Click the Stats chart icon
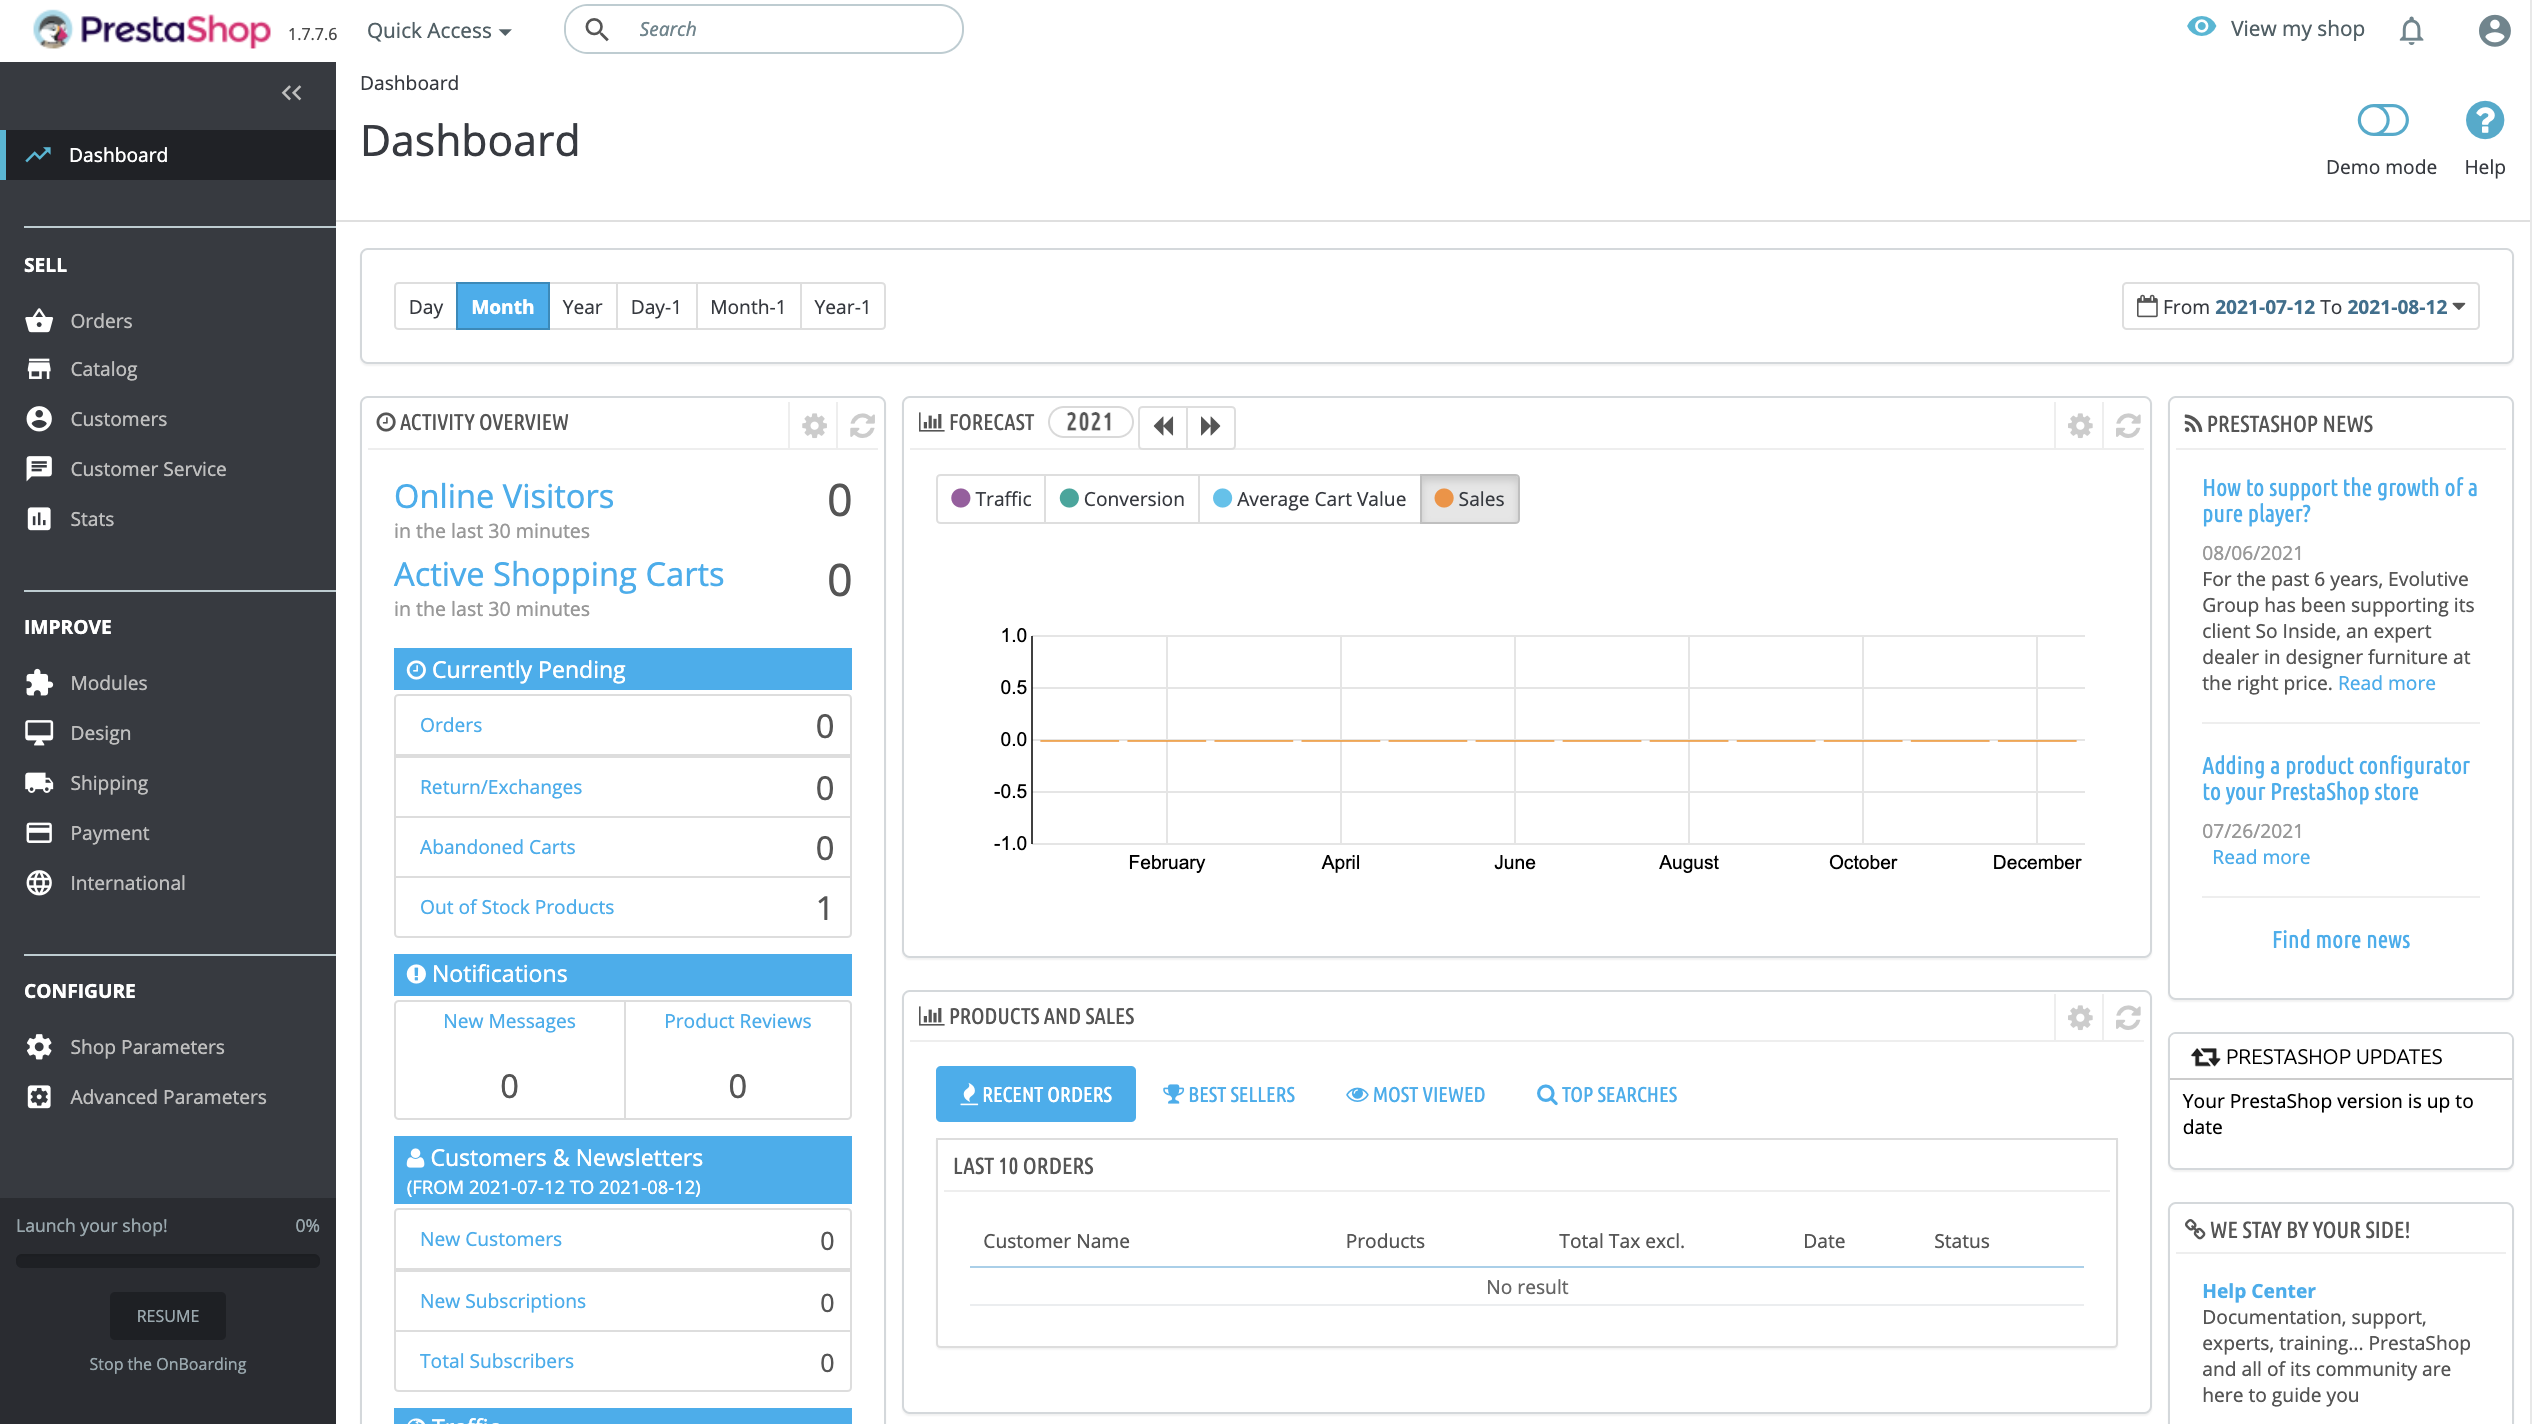The height and width of the screenshot is (1424, 2532). point(39,519)
